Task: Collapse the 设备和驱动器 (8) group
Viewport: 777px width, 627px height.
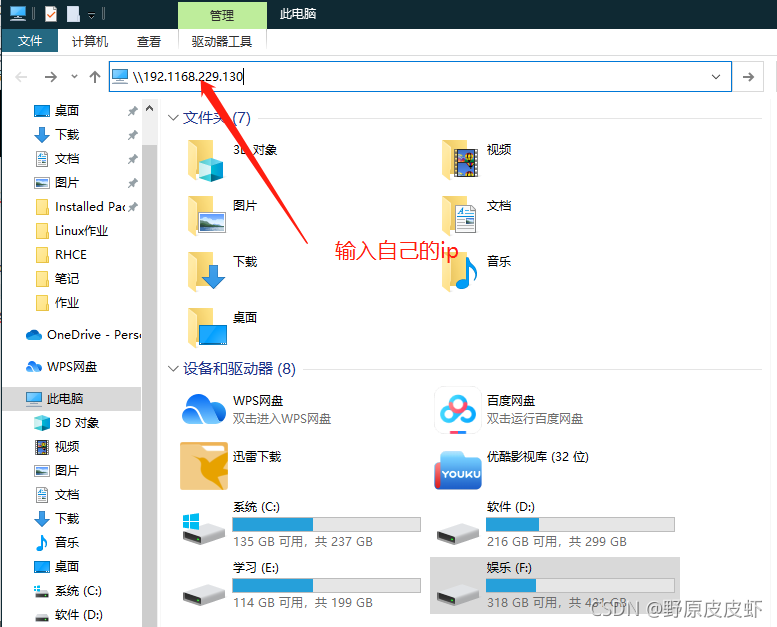Action: tap(173, 369)
